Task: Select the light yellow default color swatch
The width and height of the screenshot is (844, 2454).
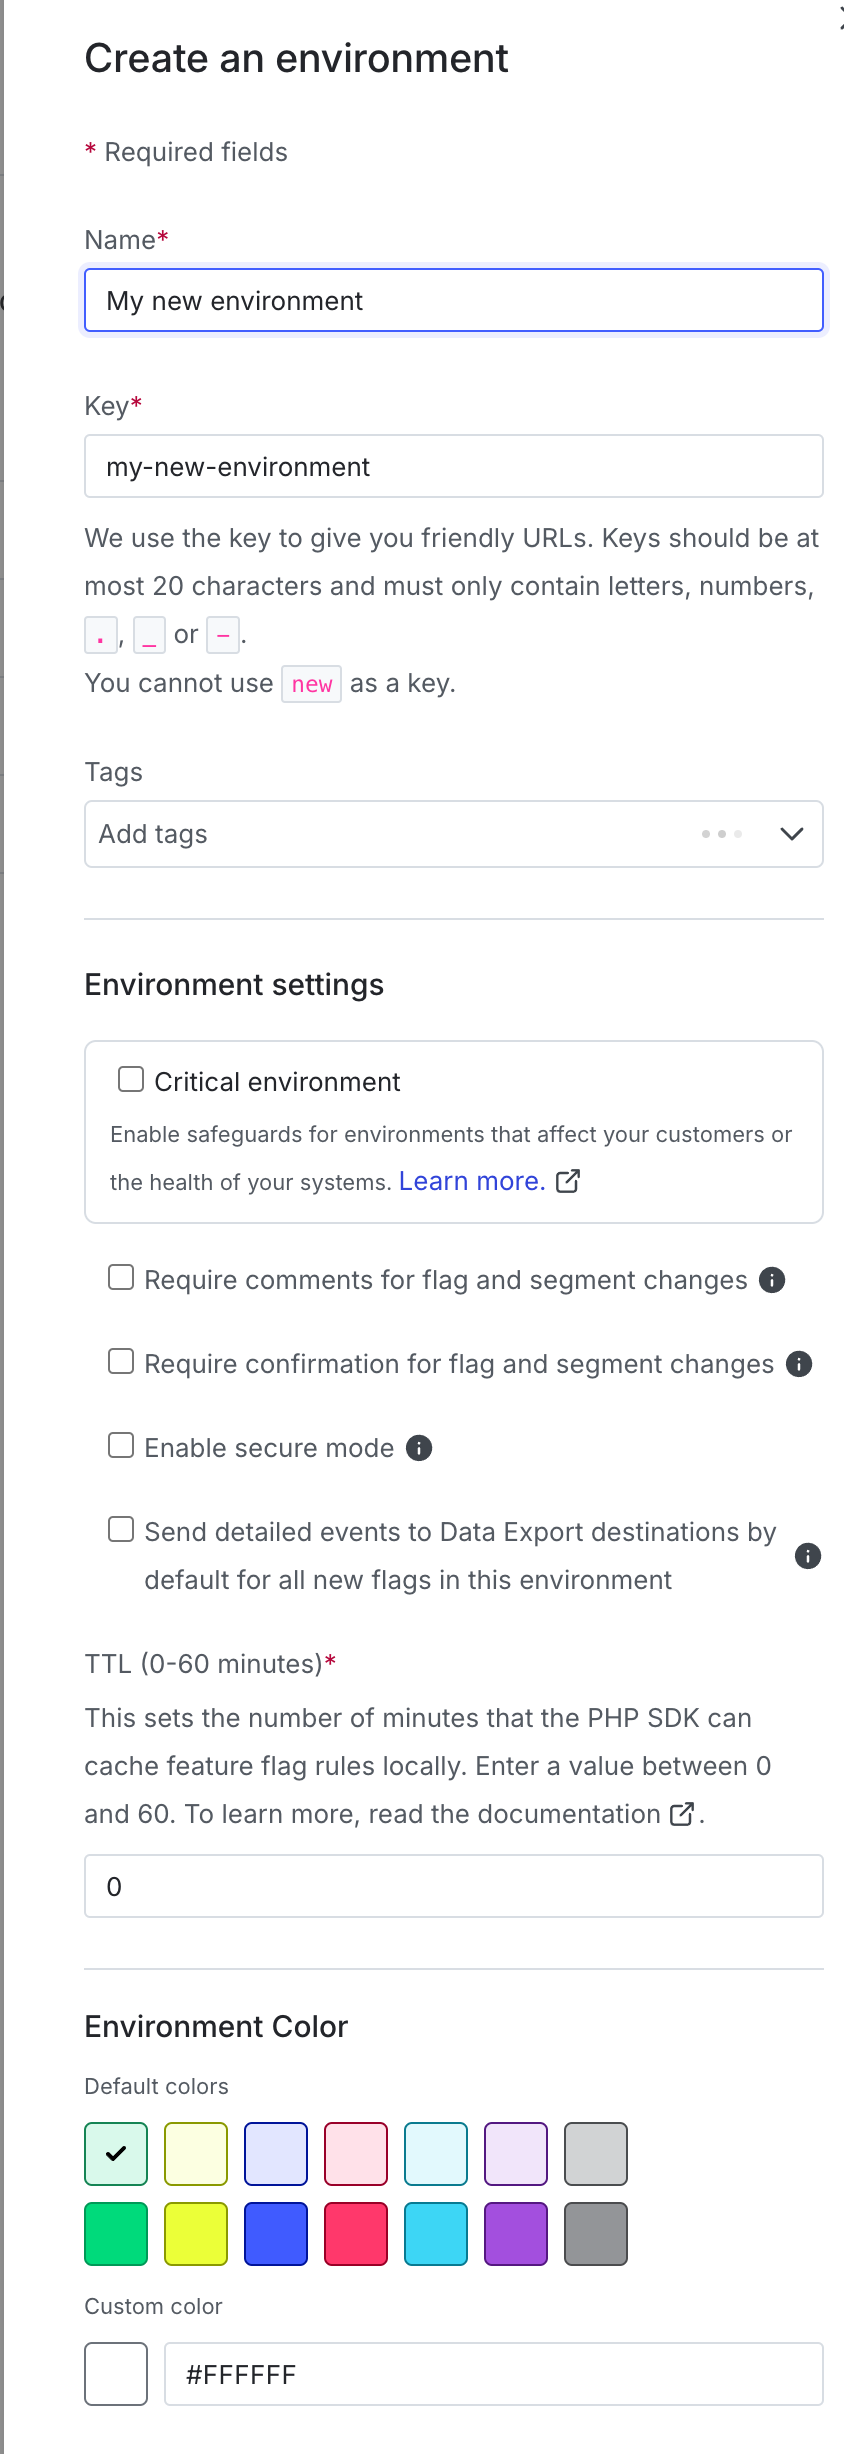Action: tap(196, 2154)
